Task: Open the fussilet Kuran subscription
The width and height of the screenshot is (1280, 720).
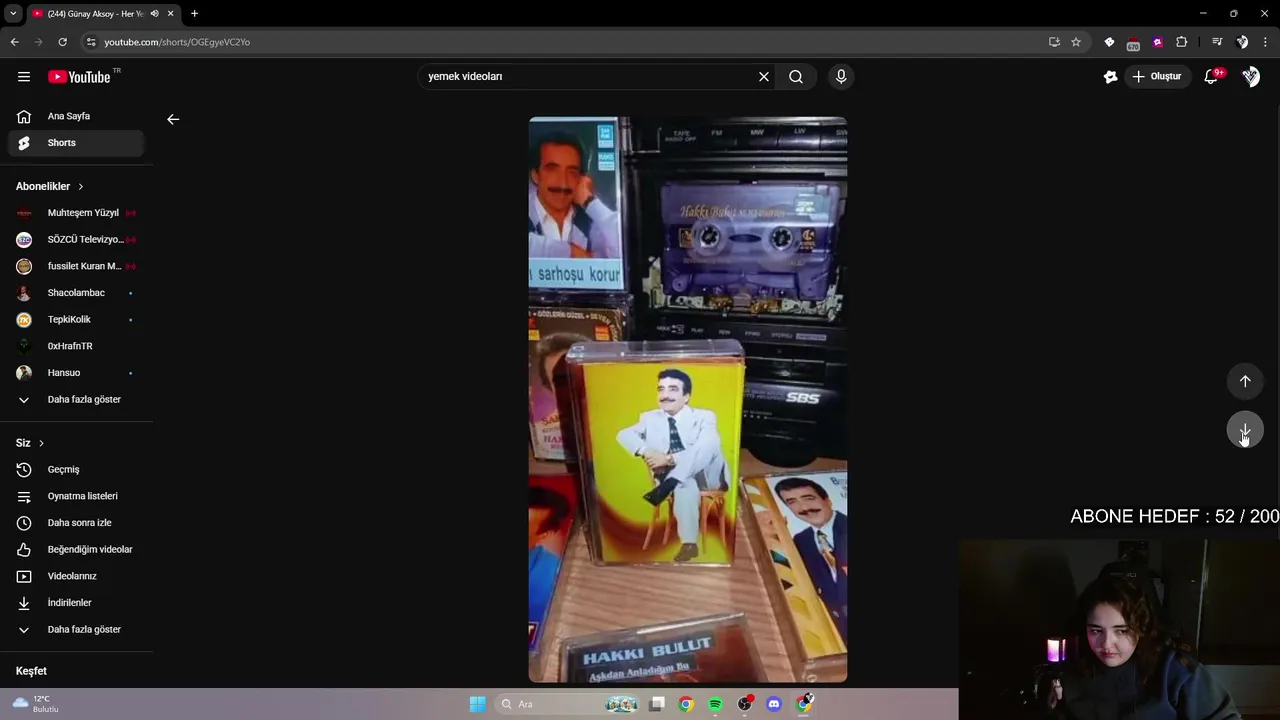Action: point(76,266)
